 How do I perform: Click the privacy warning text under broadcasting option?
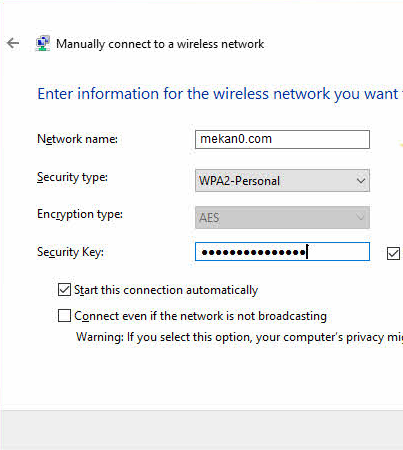tap(239, 337)
